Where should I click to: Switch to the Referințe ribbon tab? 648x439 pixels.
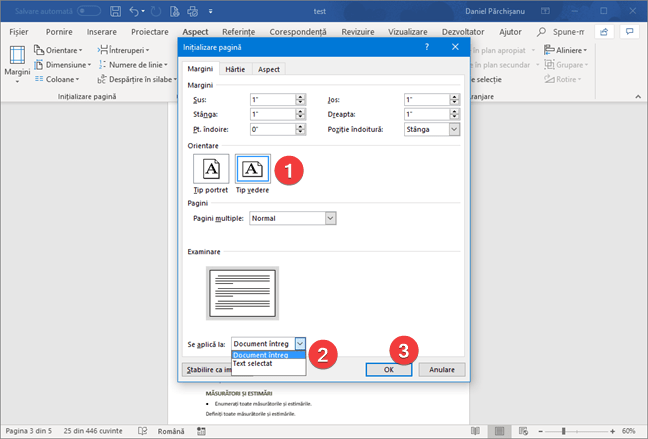click(x=238, y=32)
